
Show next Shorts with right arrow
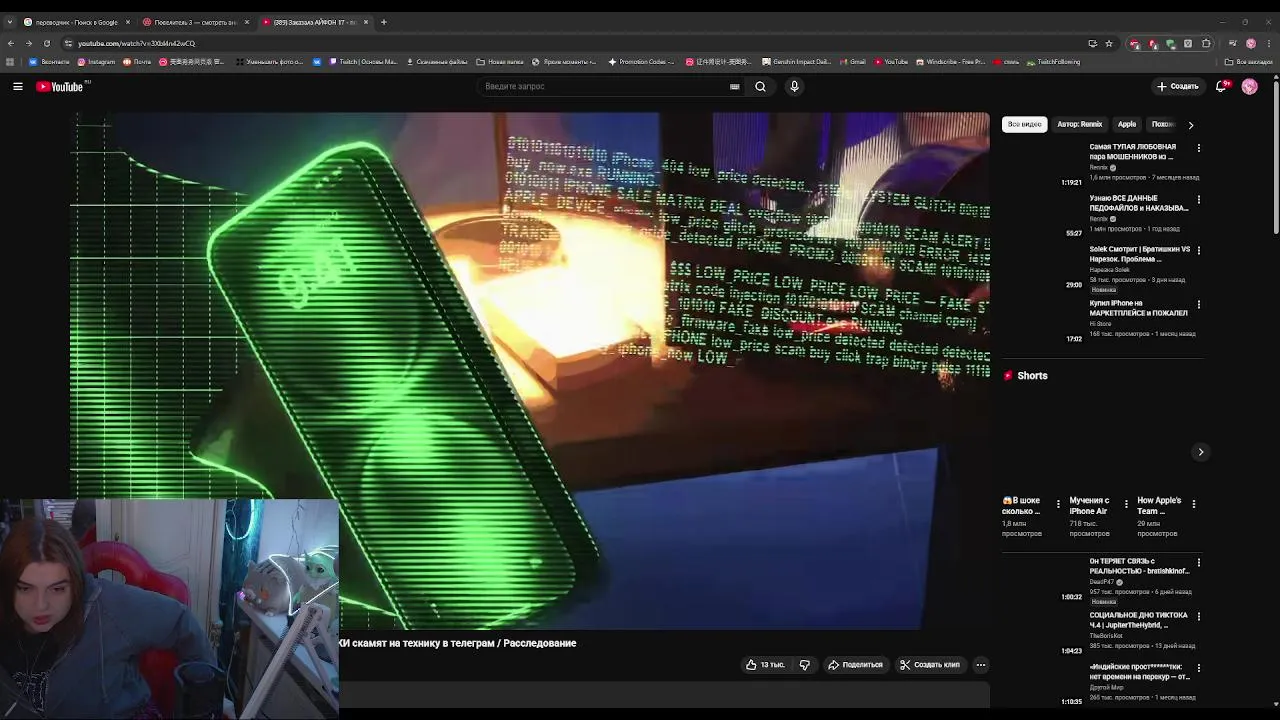click(1201, 452)
